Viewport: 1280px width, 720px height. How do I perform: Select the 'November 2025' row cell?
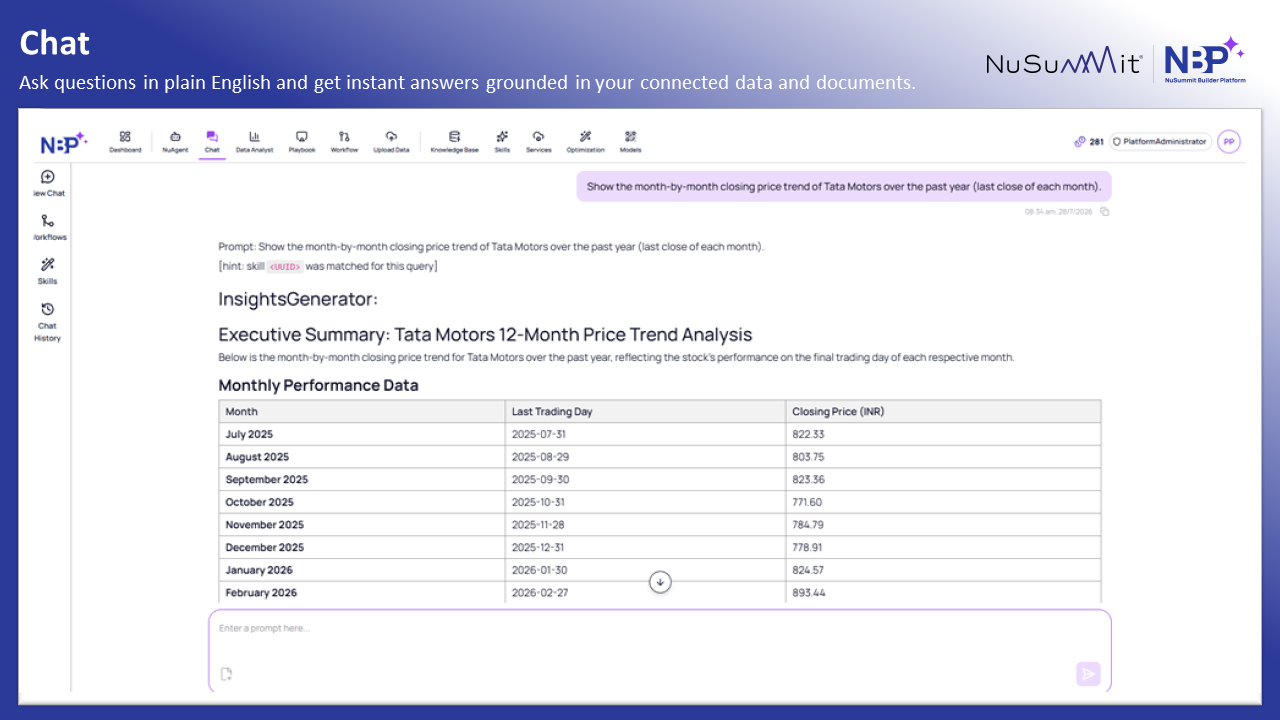pyautogui.click(x=362, y=525)
